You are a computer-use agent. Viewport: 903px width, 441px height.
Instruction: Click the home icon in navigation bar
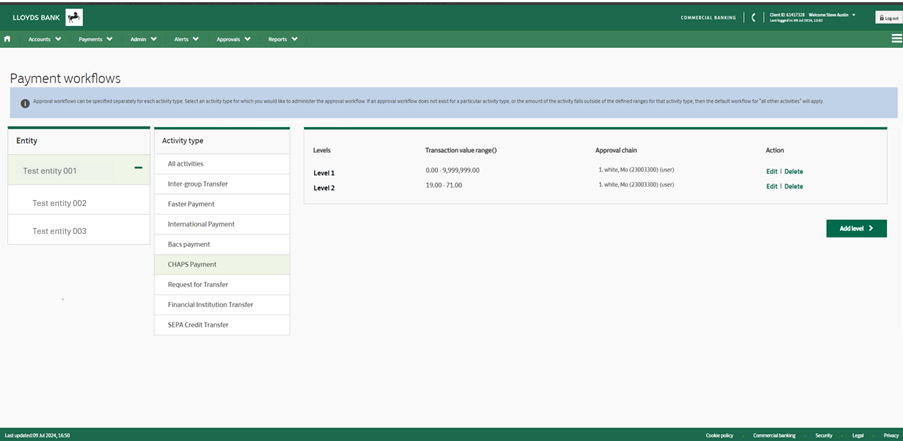7,39
